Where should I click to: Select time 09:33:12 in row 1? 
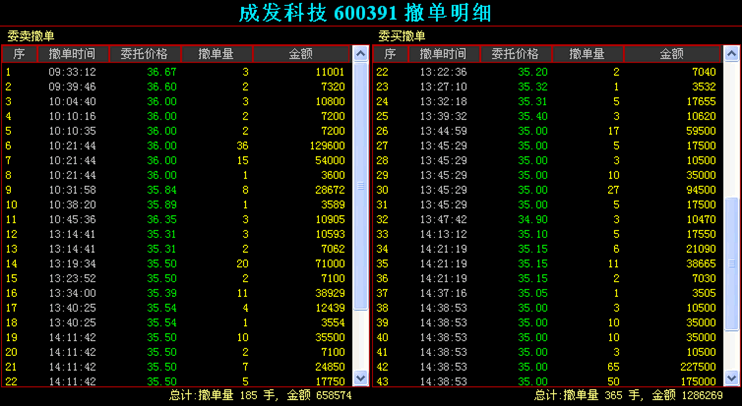point(72,72)
